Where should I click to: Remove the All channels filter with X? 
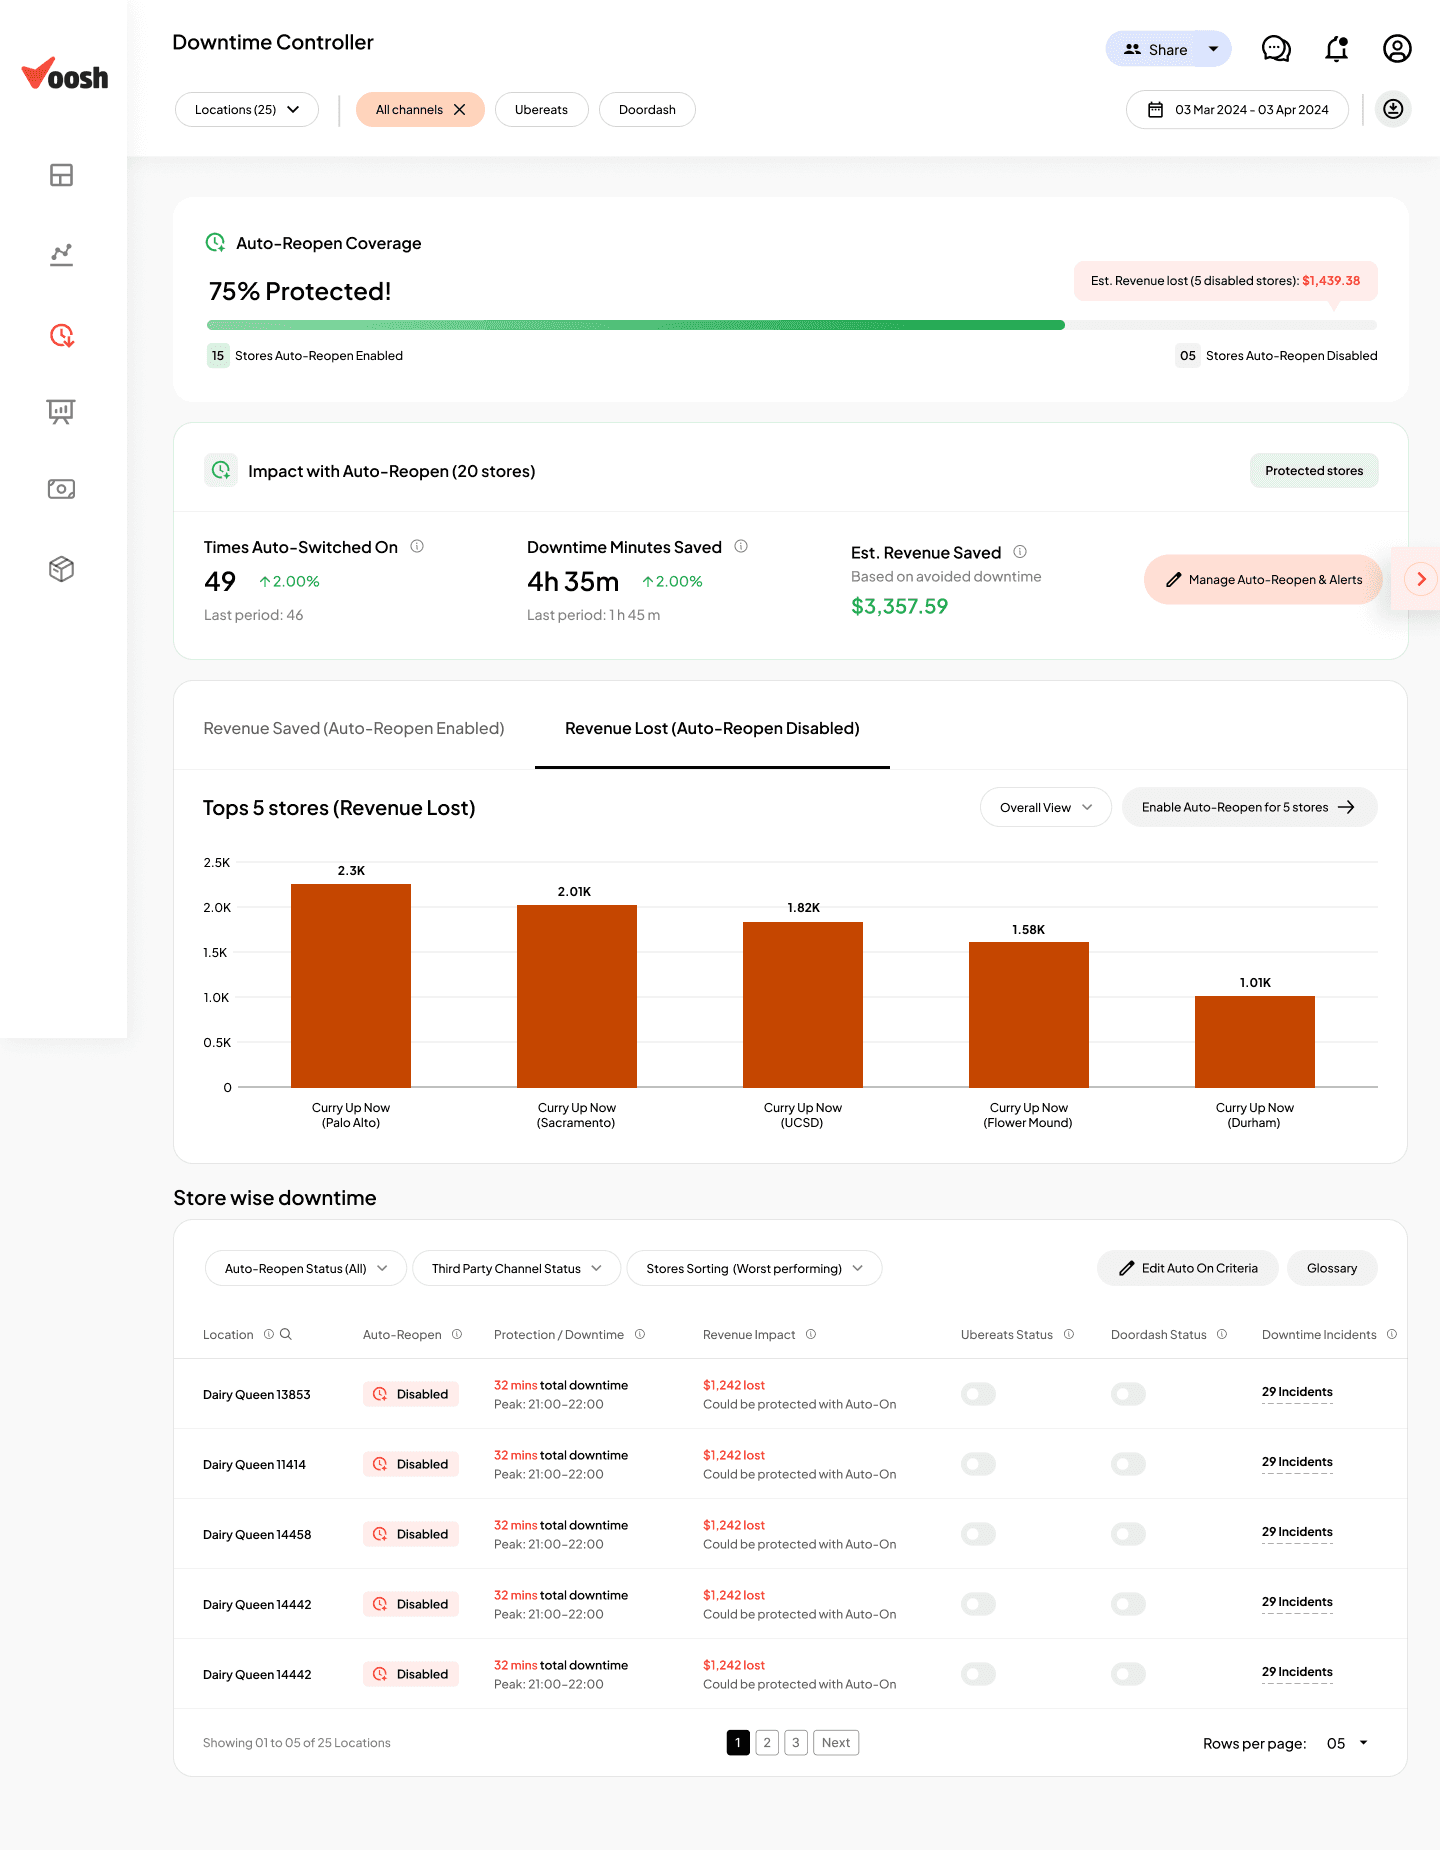(460, 110)
